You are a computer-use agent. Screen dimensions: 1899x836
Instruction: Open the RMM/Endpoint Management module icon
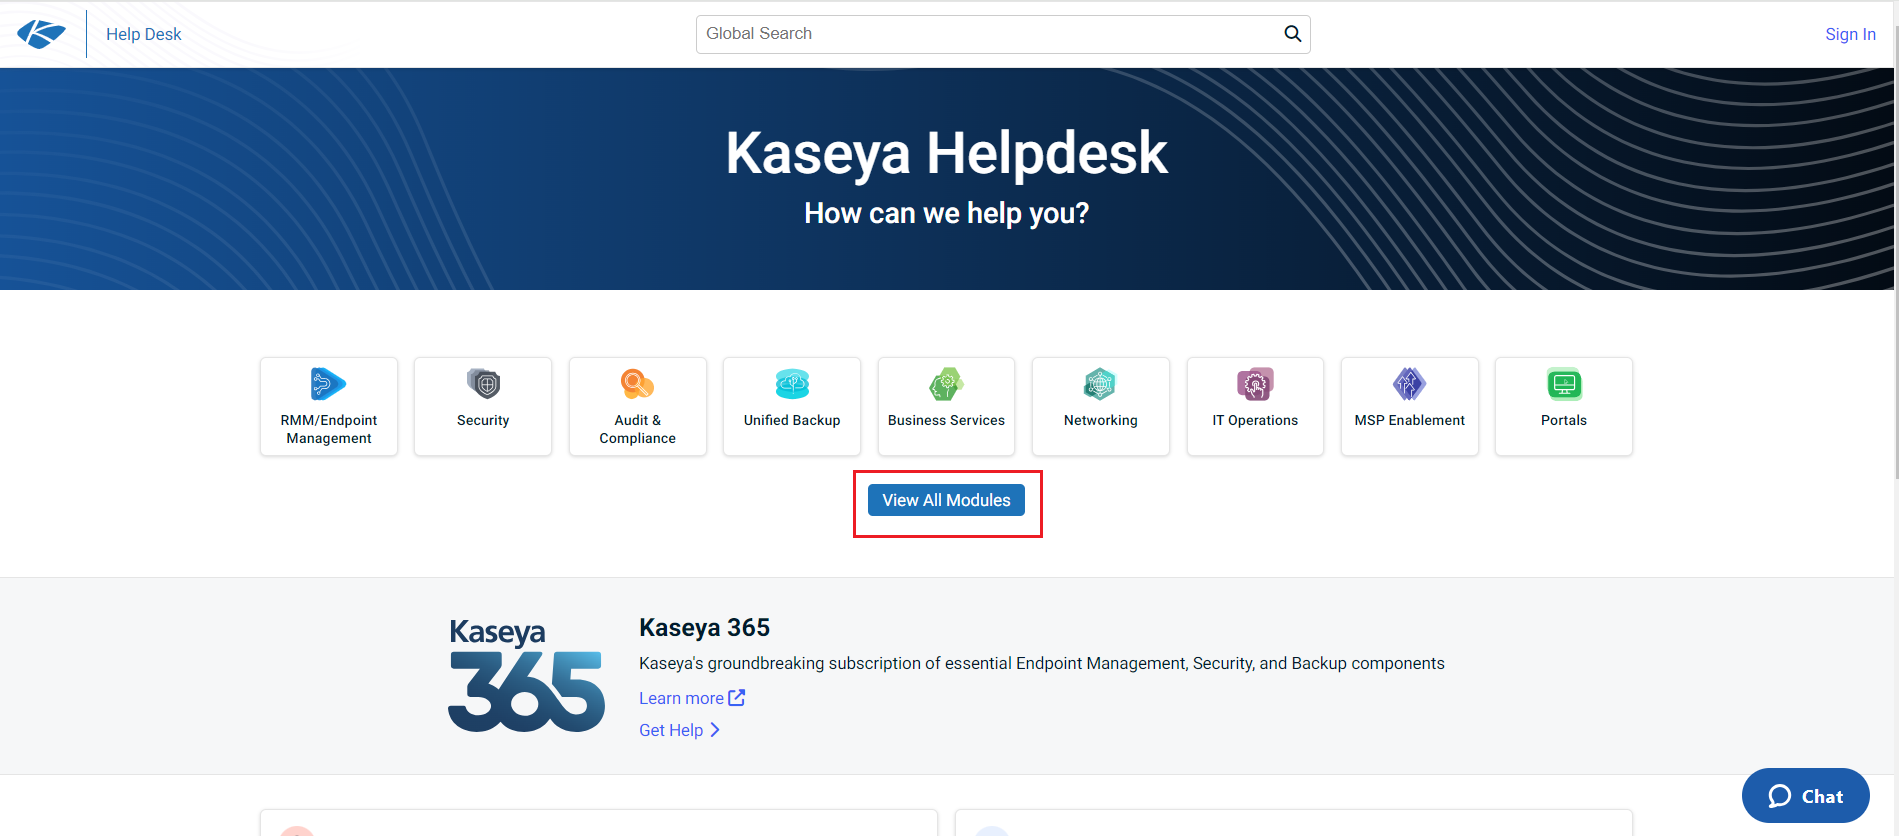click(328, 384)
